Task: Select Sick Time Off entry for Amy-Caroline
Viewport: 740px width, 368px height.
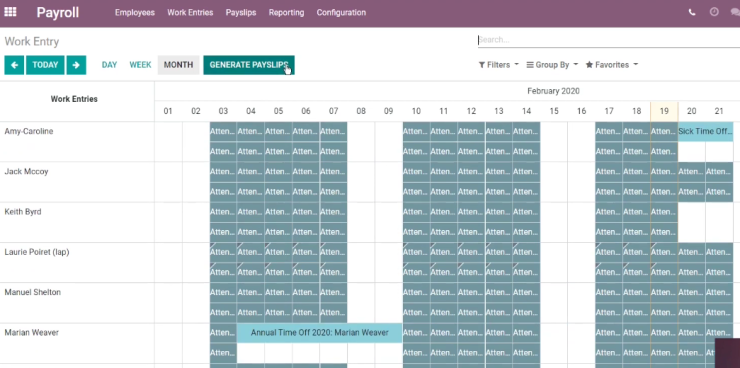Action: tap(705, 132)
